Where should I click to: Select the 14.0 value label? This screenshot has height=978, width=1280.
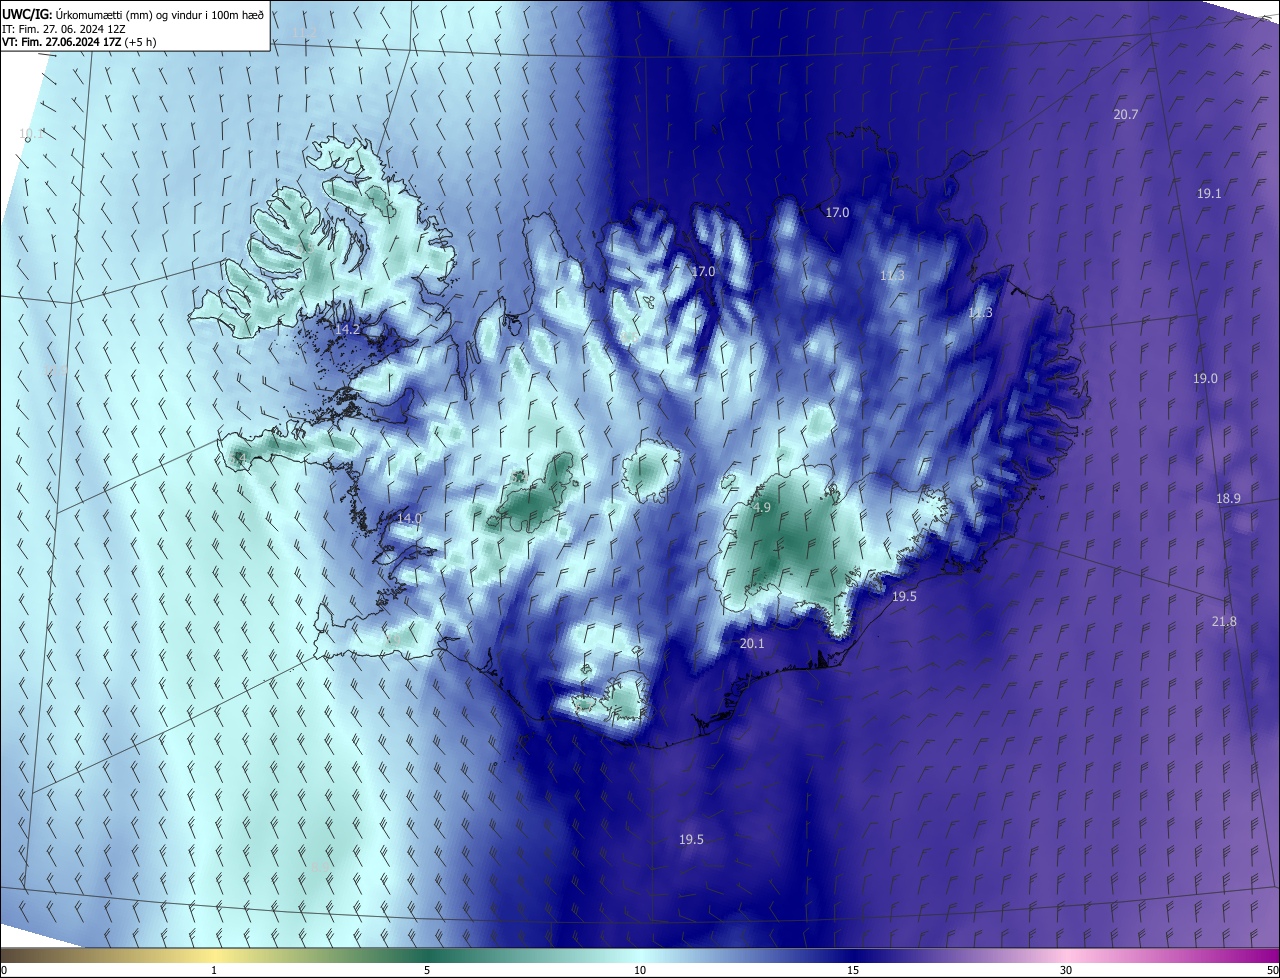[x=410, y=519]
